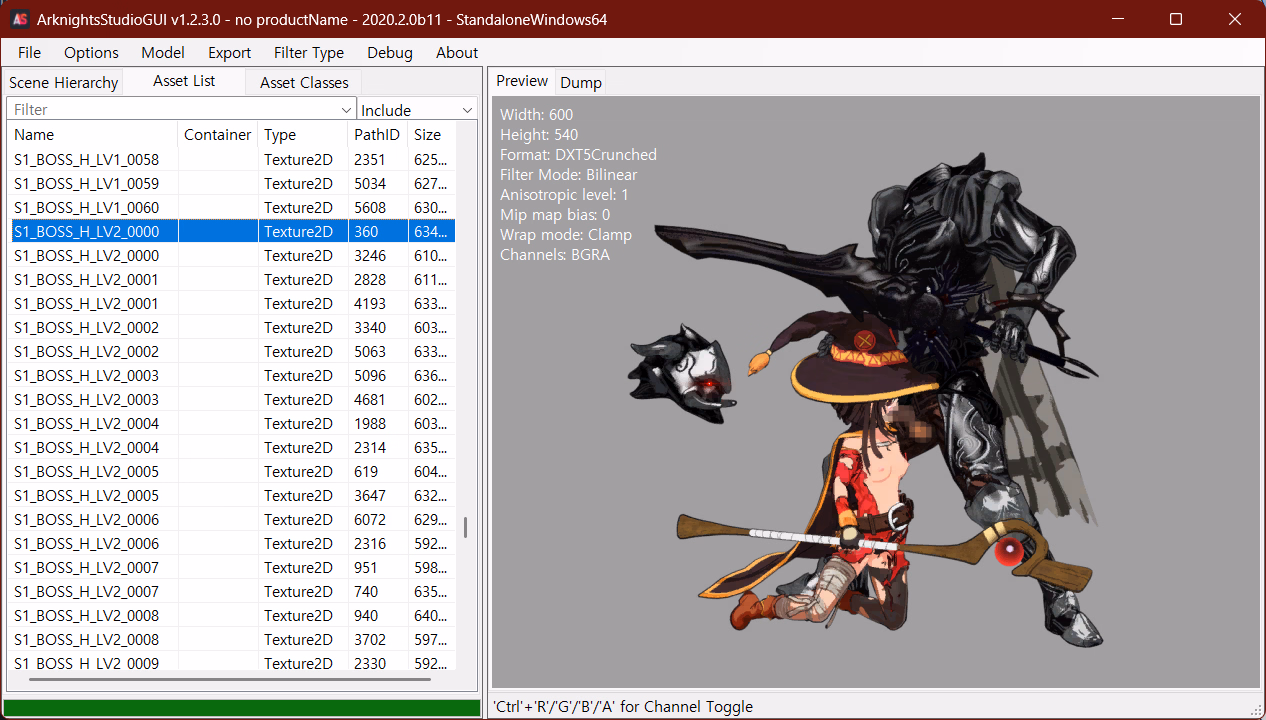Click the 'Width: 600' preview info text

coord(537,115)
